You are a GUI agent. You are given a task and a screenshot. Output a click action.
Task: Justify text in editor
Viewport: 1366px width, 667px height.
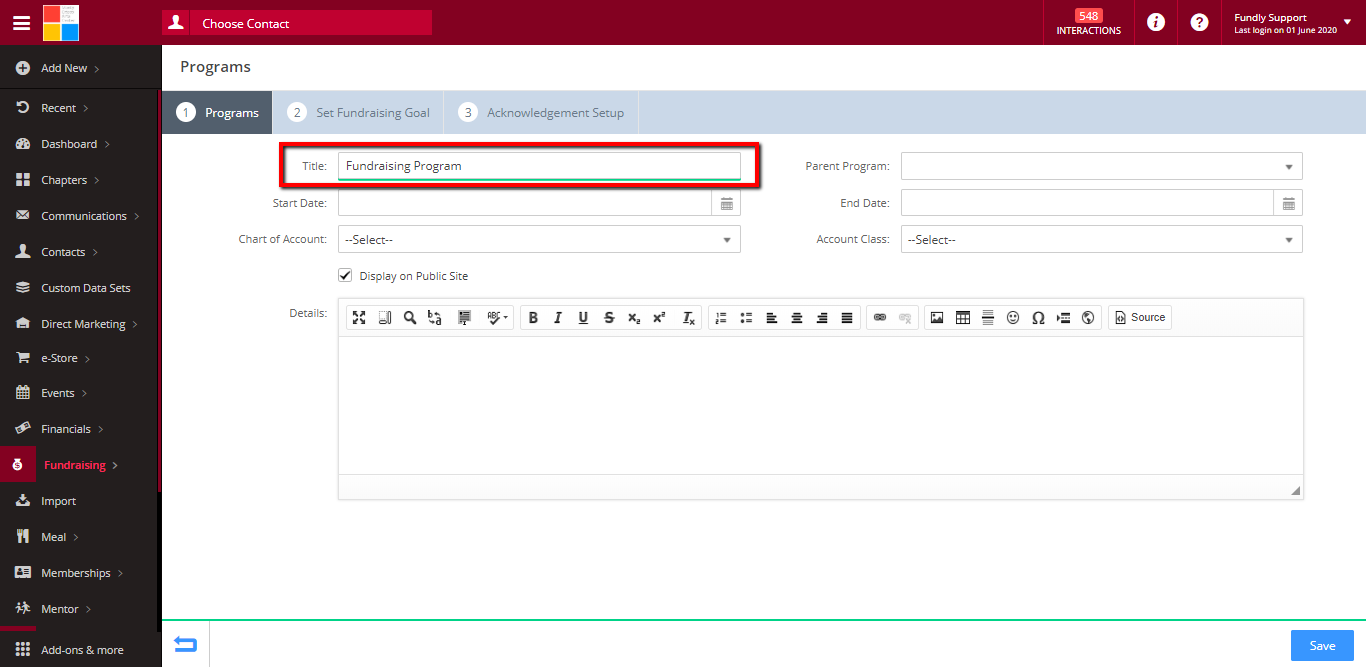point(847,317)
